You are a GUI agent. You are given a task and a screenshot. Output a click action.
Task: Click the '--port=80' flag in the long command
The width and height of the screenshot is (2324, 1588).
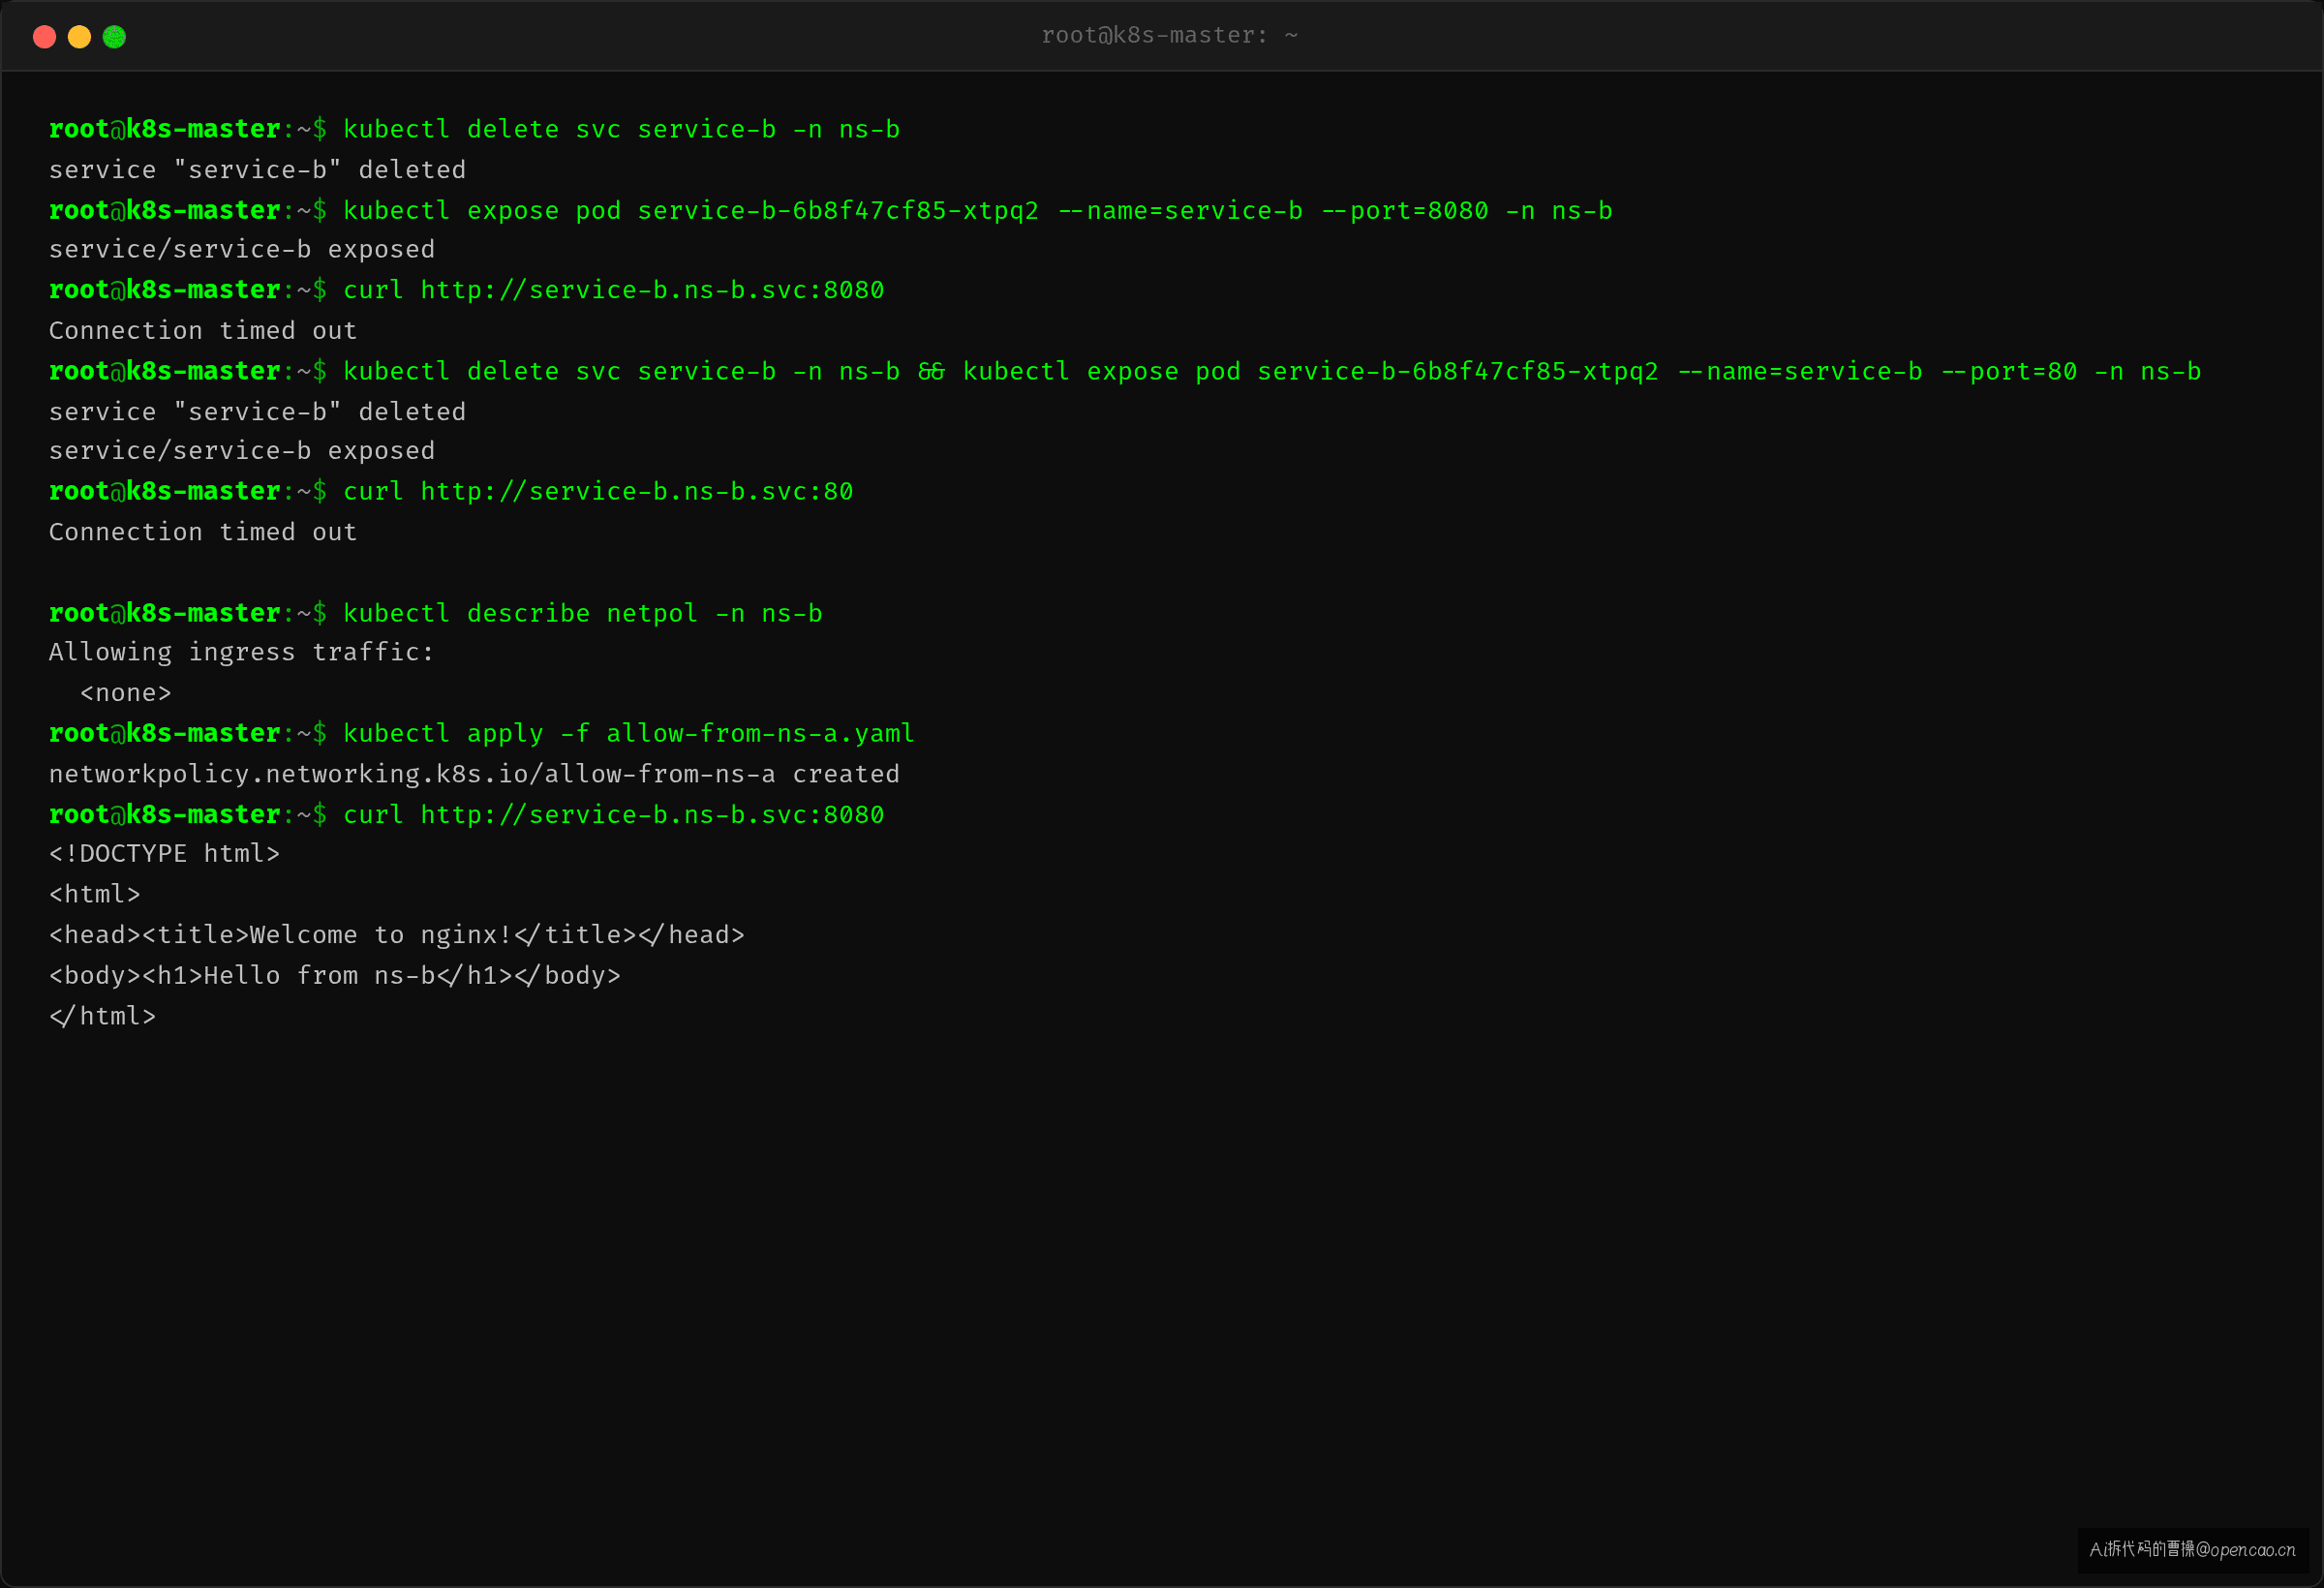tap(2008, 372)
